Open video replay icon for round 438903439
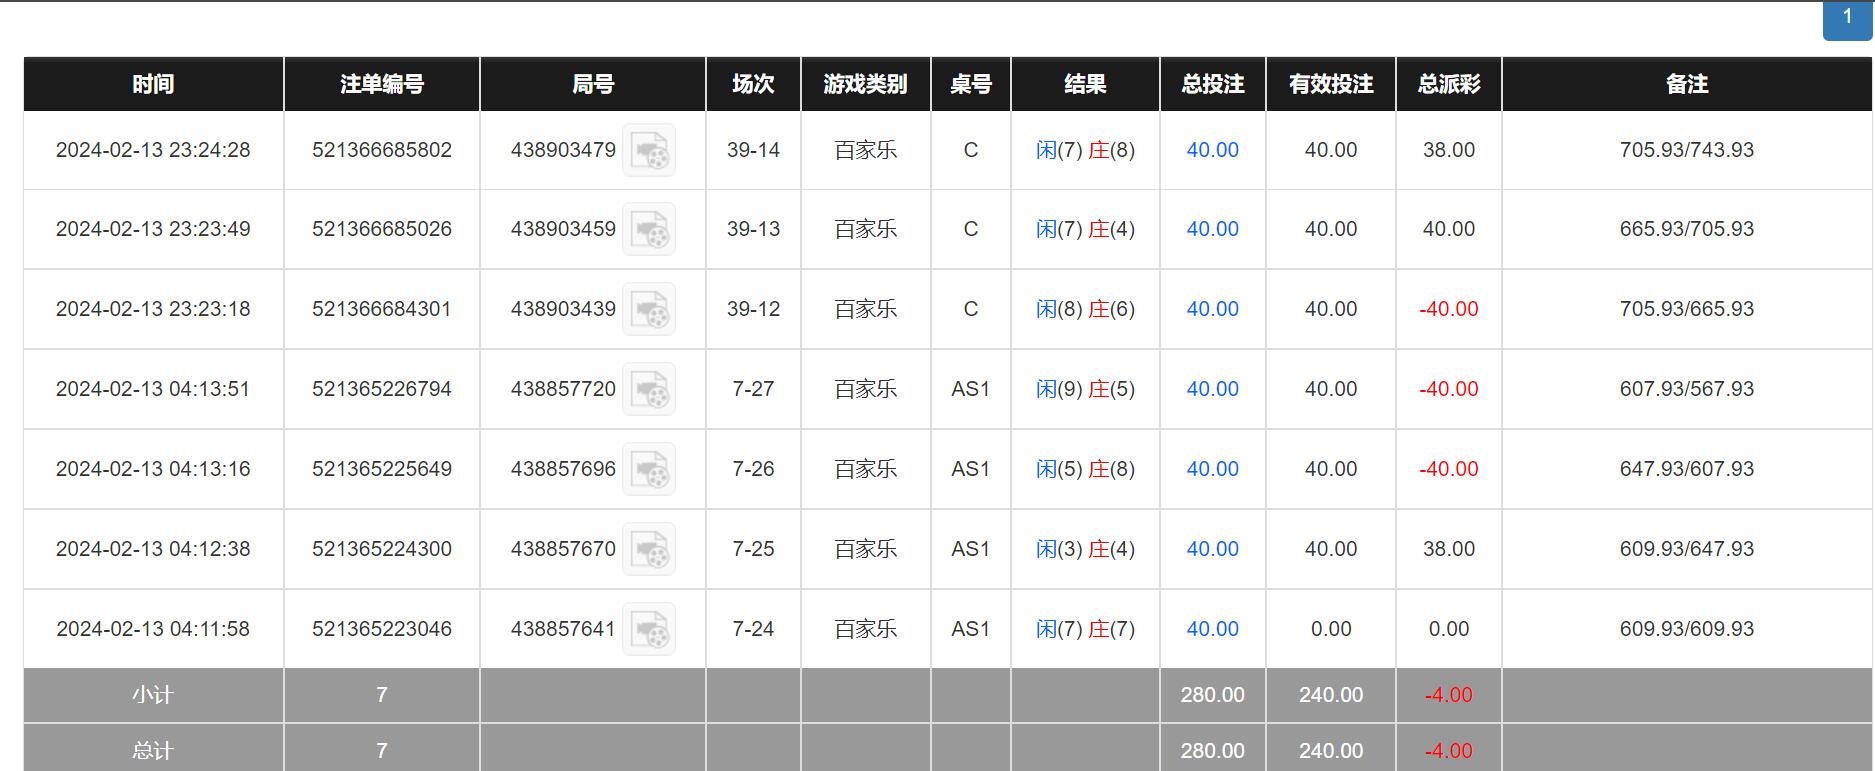1875x771 pixels. (x=649, y=309)
